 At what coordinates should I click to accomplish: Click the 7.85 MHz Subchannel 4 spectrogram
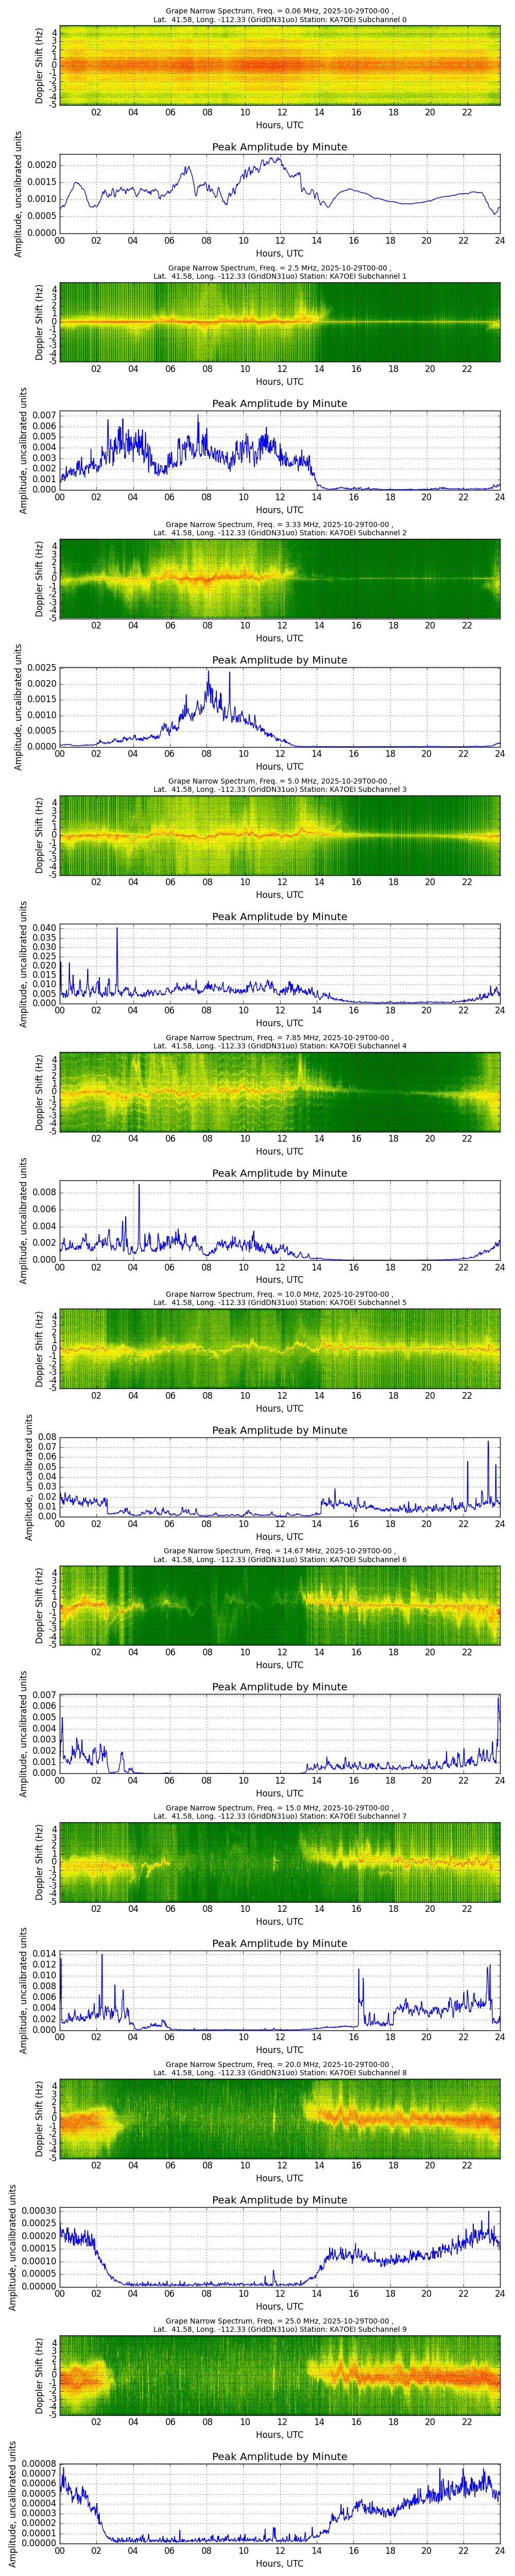pos(280,1091)
